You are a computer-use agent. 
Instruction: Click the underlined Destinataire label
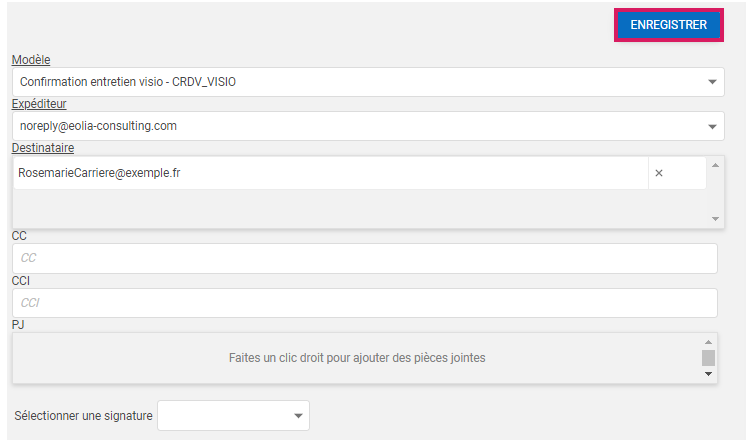pyautogui.click(x=42, y=148)
